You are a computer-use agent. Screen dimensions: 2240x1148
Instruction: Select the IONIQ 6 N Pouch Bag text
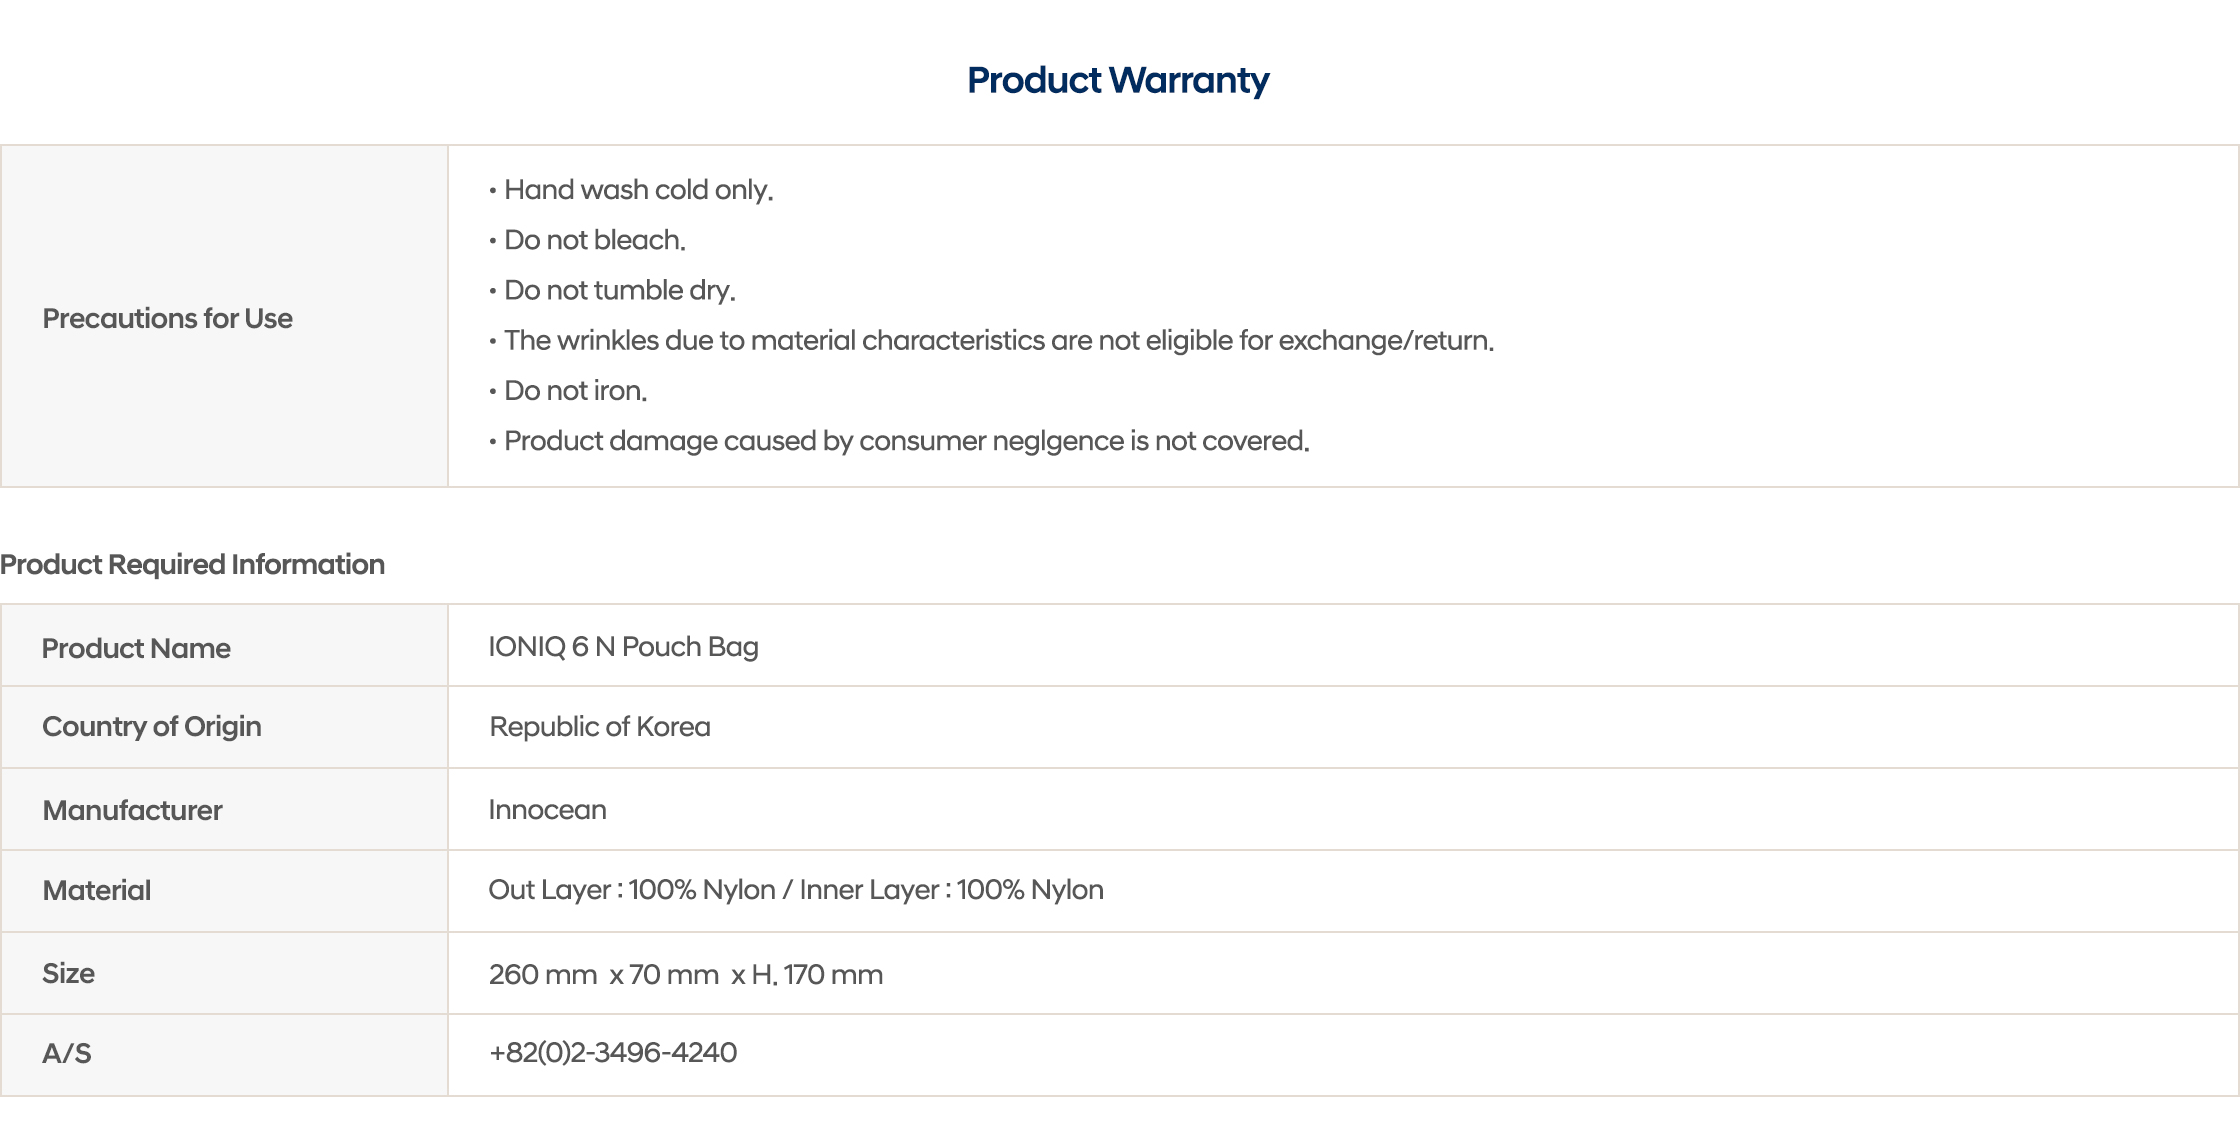[x=623, y=647]
